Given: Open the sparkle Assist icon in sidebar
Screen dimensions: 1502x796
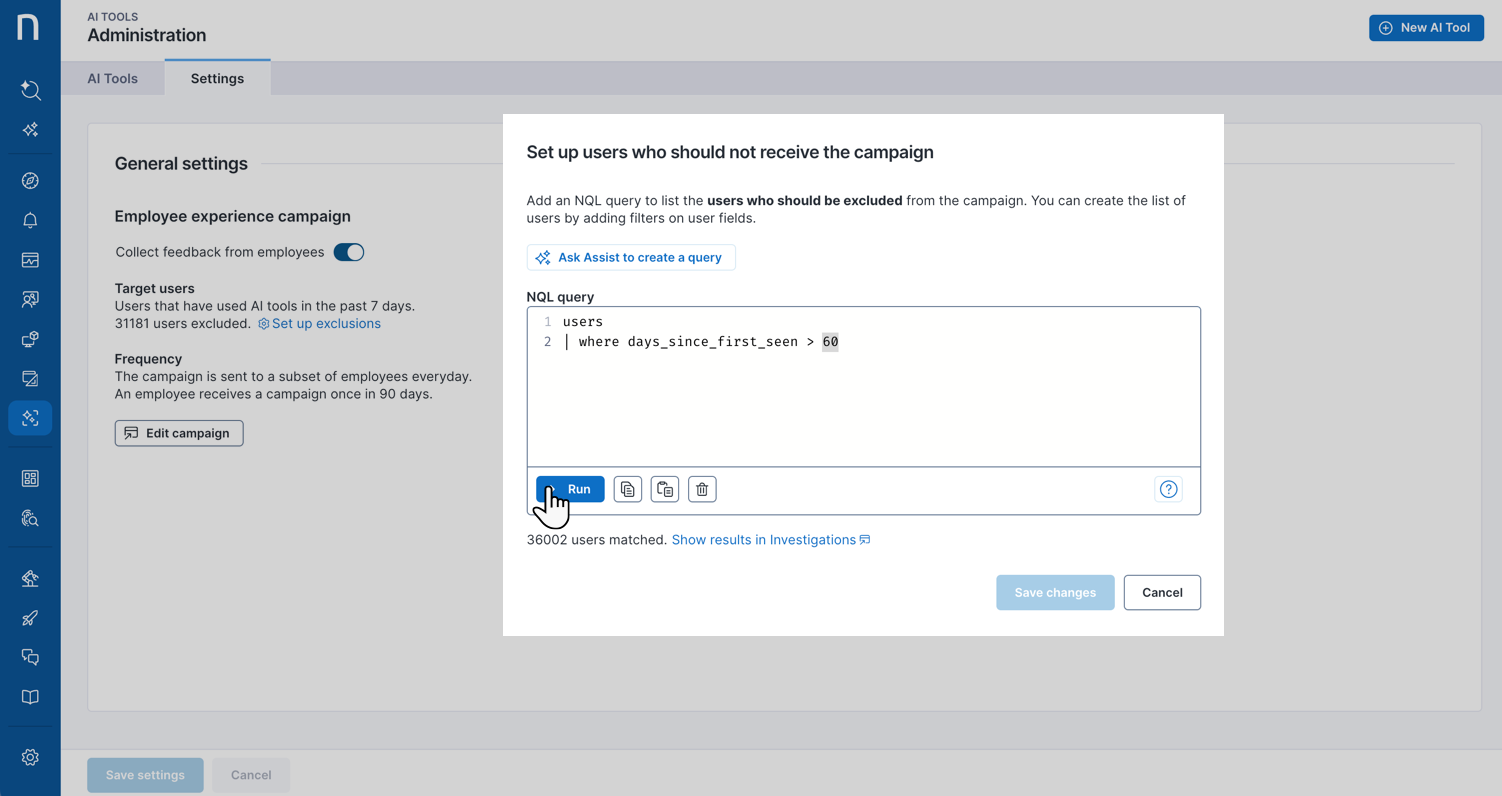Looking at the screenshot, I should pyautogui.click(x=30, y=130).
